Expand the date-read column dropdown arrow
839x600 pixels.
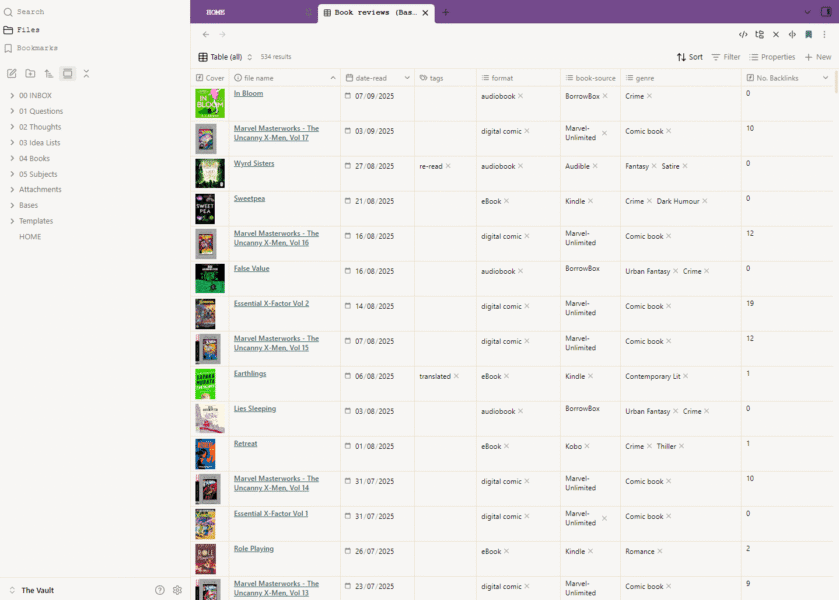[407, 78]
